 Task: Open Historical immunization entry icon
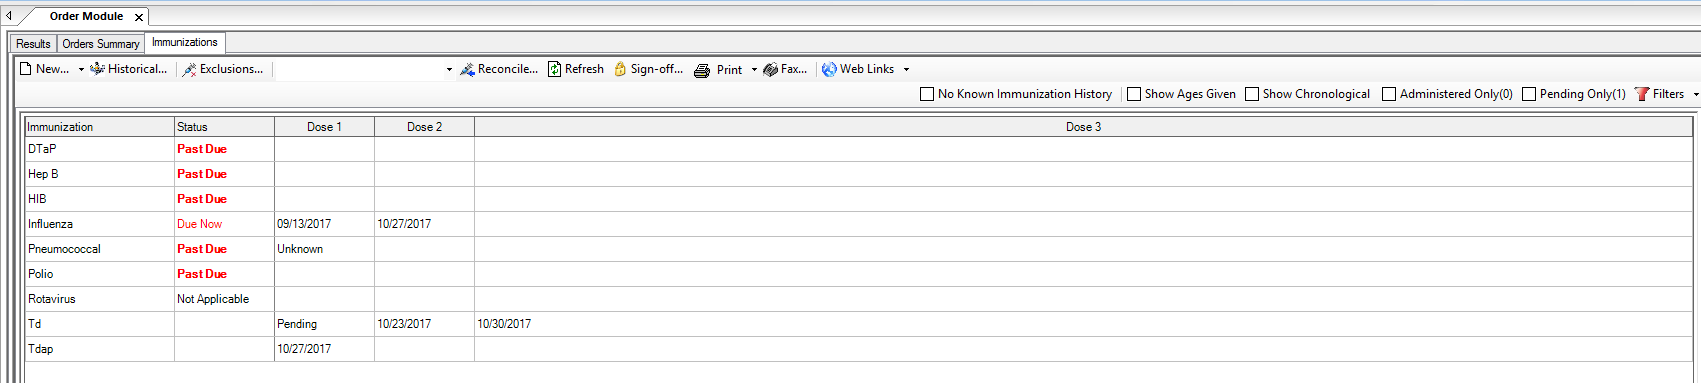[x=97, y=69]
